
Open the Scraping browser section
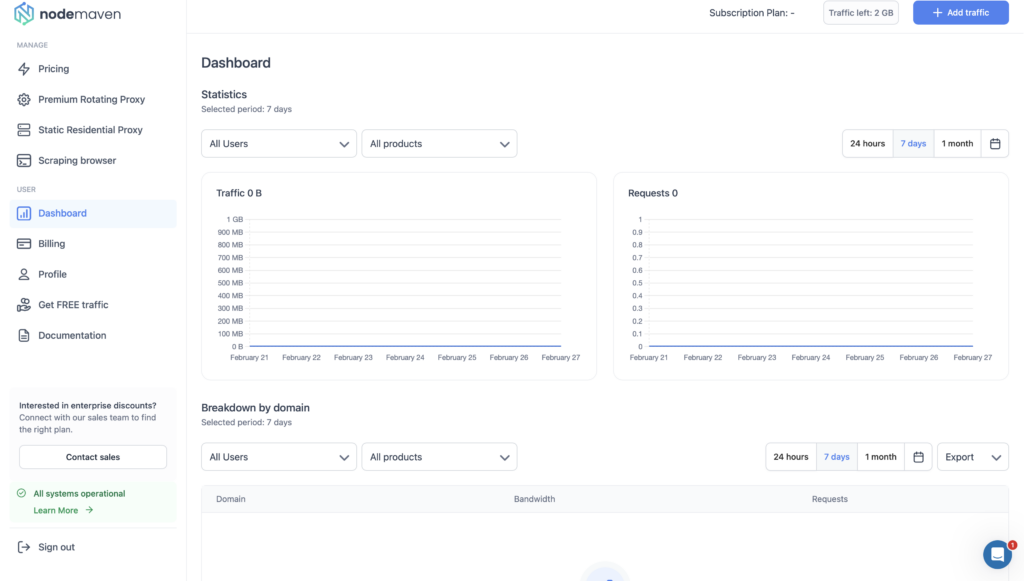[93, 161]
